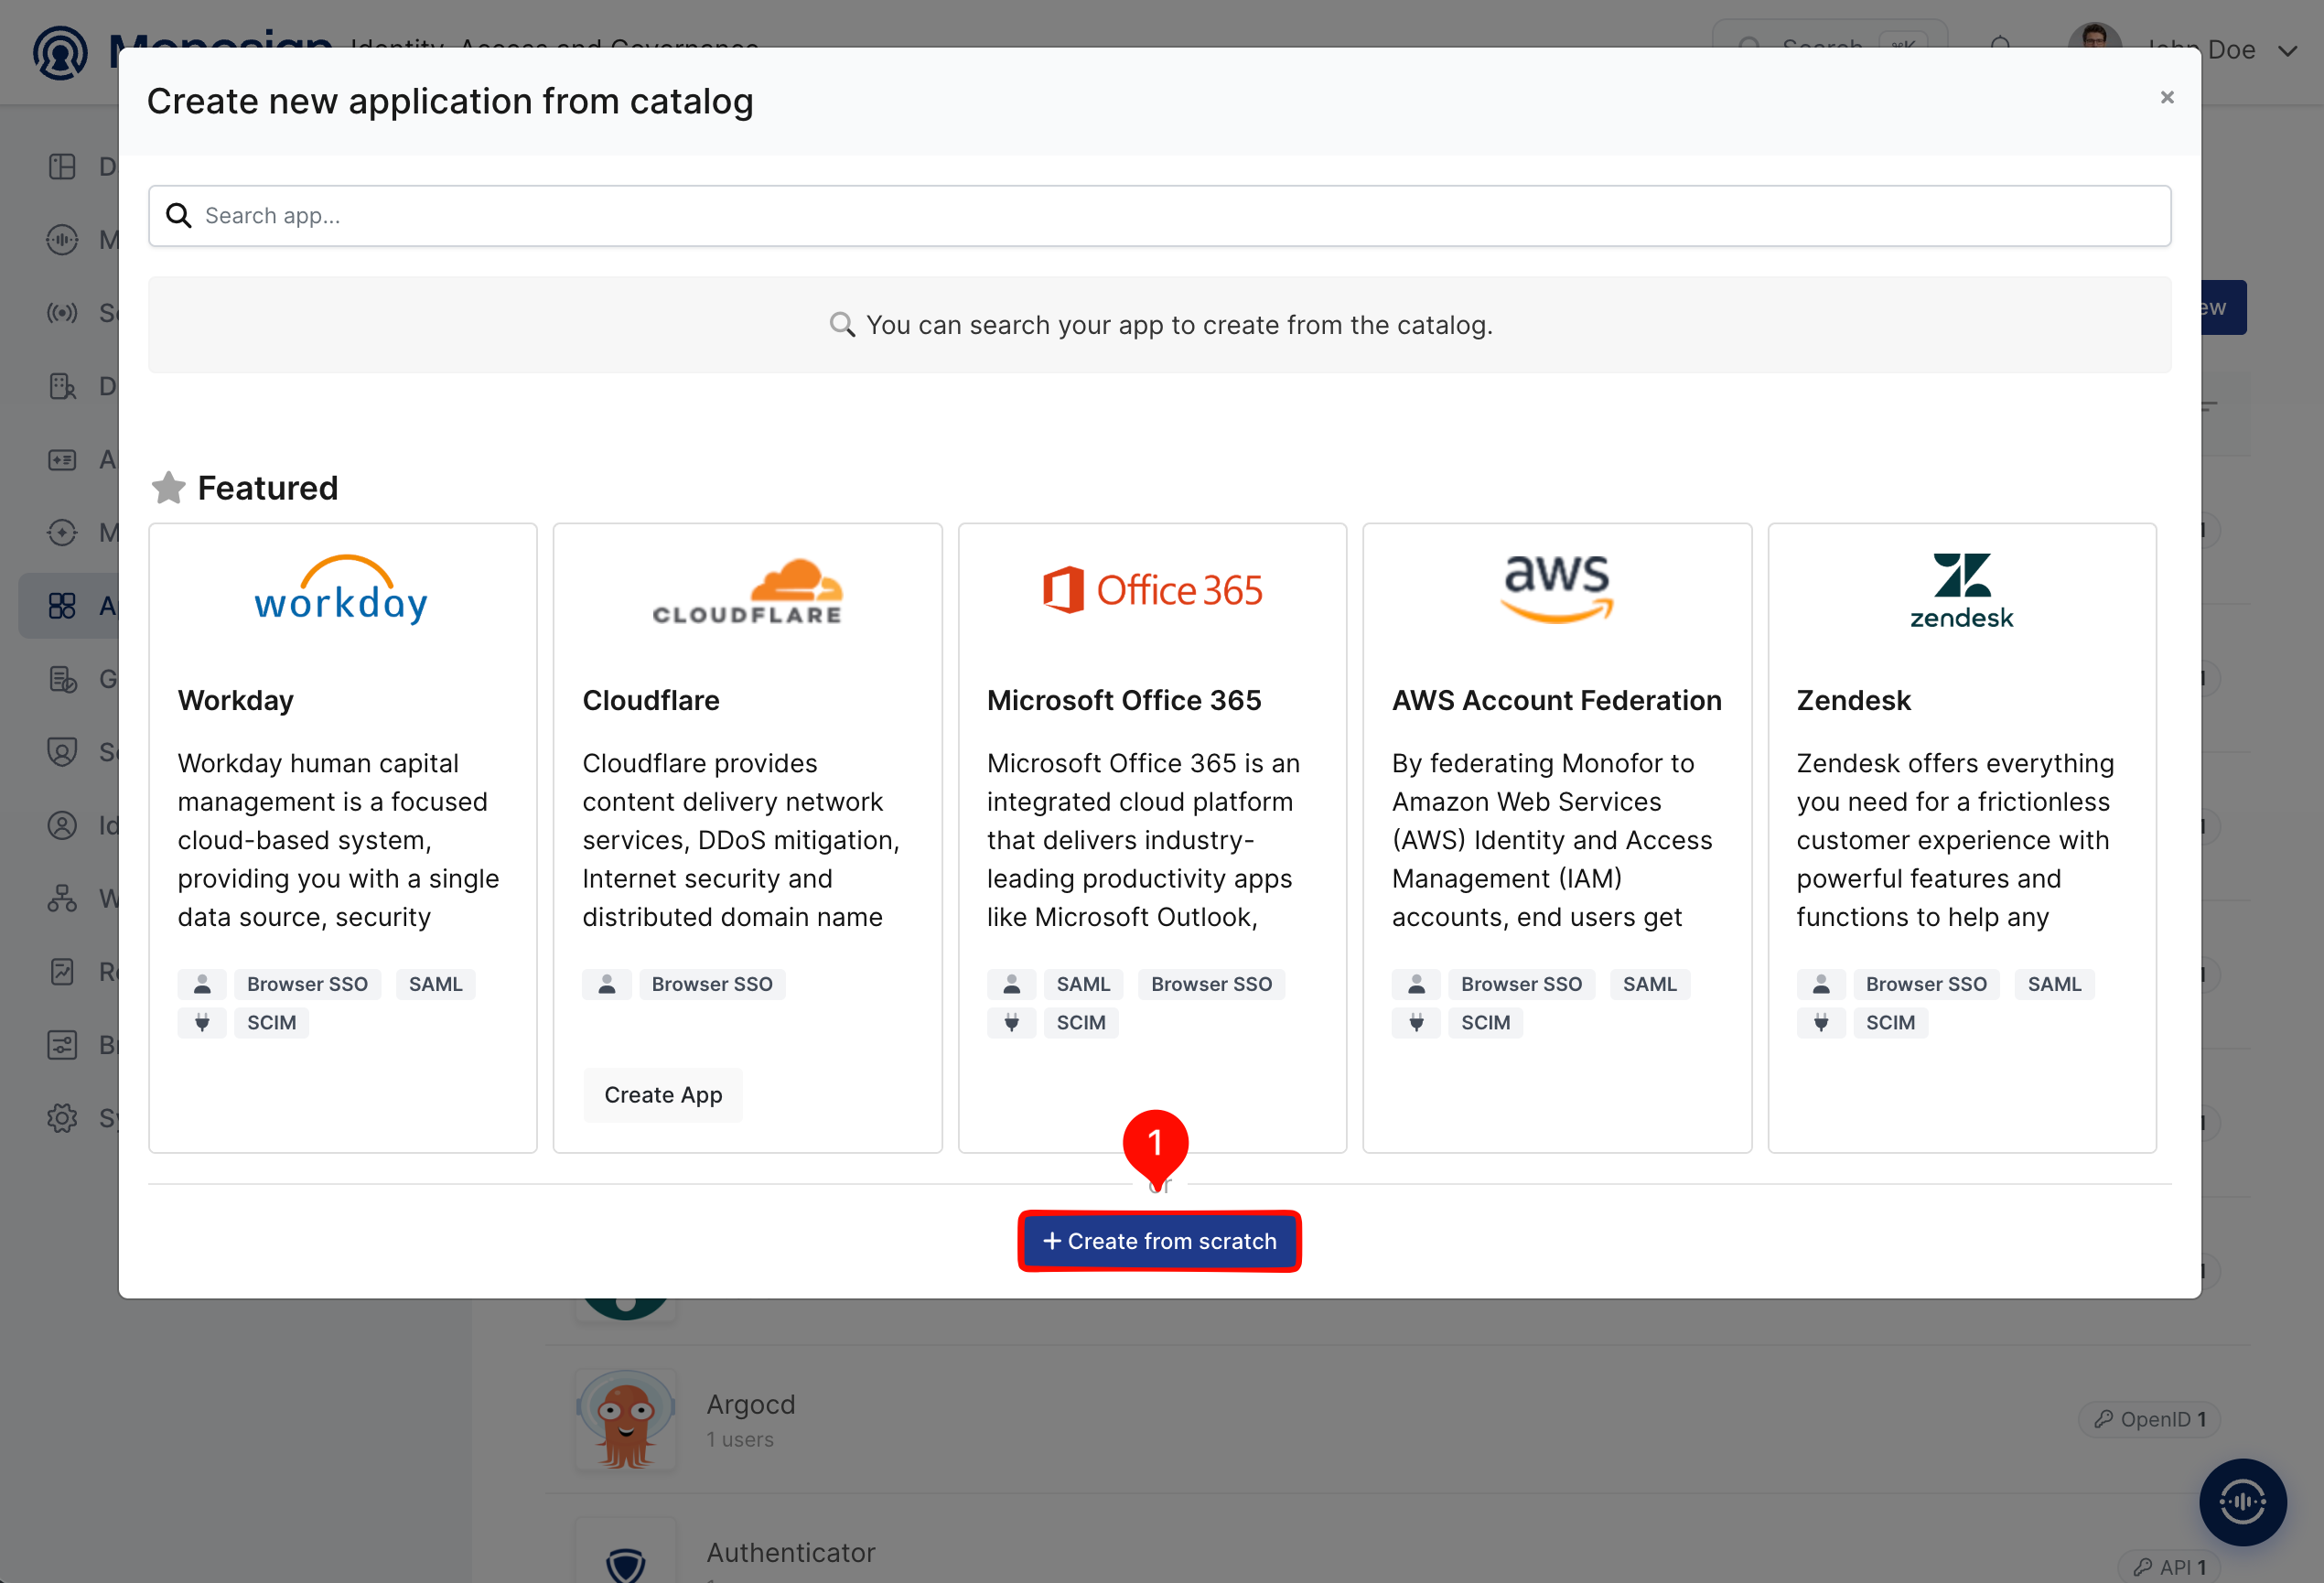
Task: Open the settings gear sidebar icon
Action: pos(62,1118)
